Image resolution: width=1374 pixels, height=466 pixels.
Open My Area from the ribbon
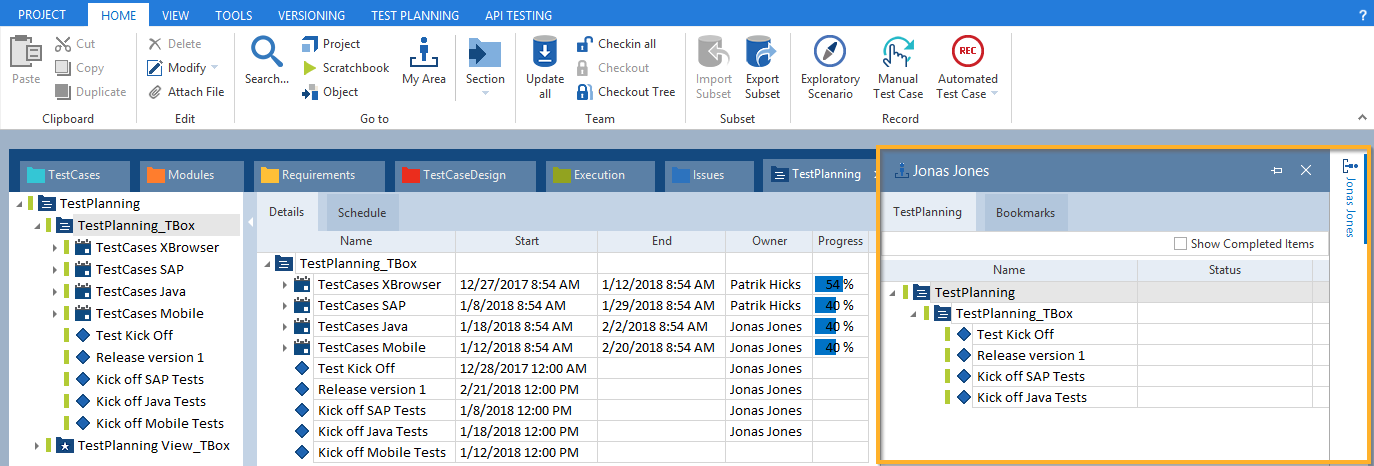click(423, 61)
